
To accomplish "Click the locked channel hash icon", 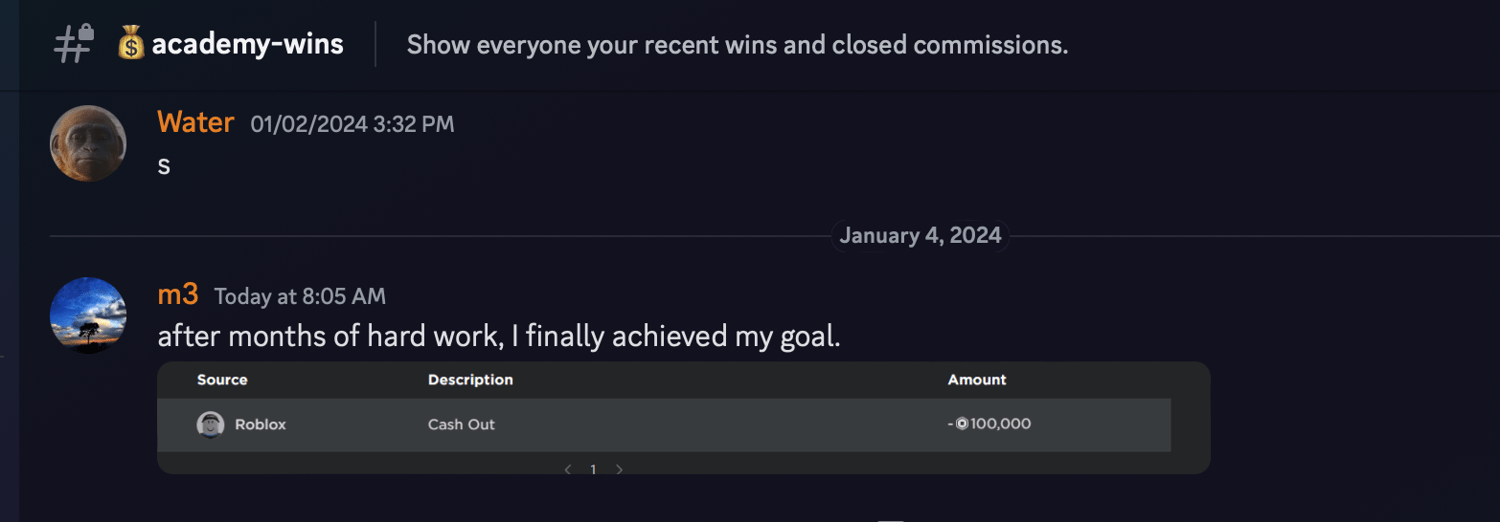I will tap(73, 44).
